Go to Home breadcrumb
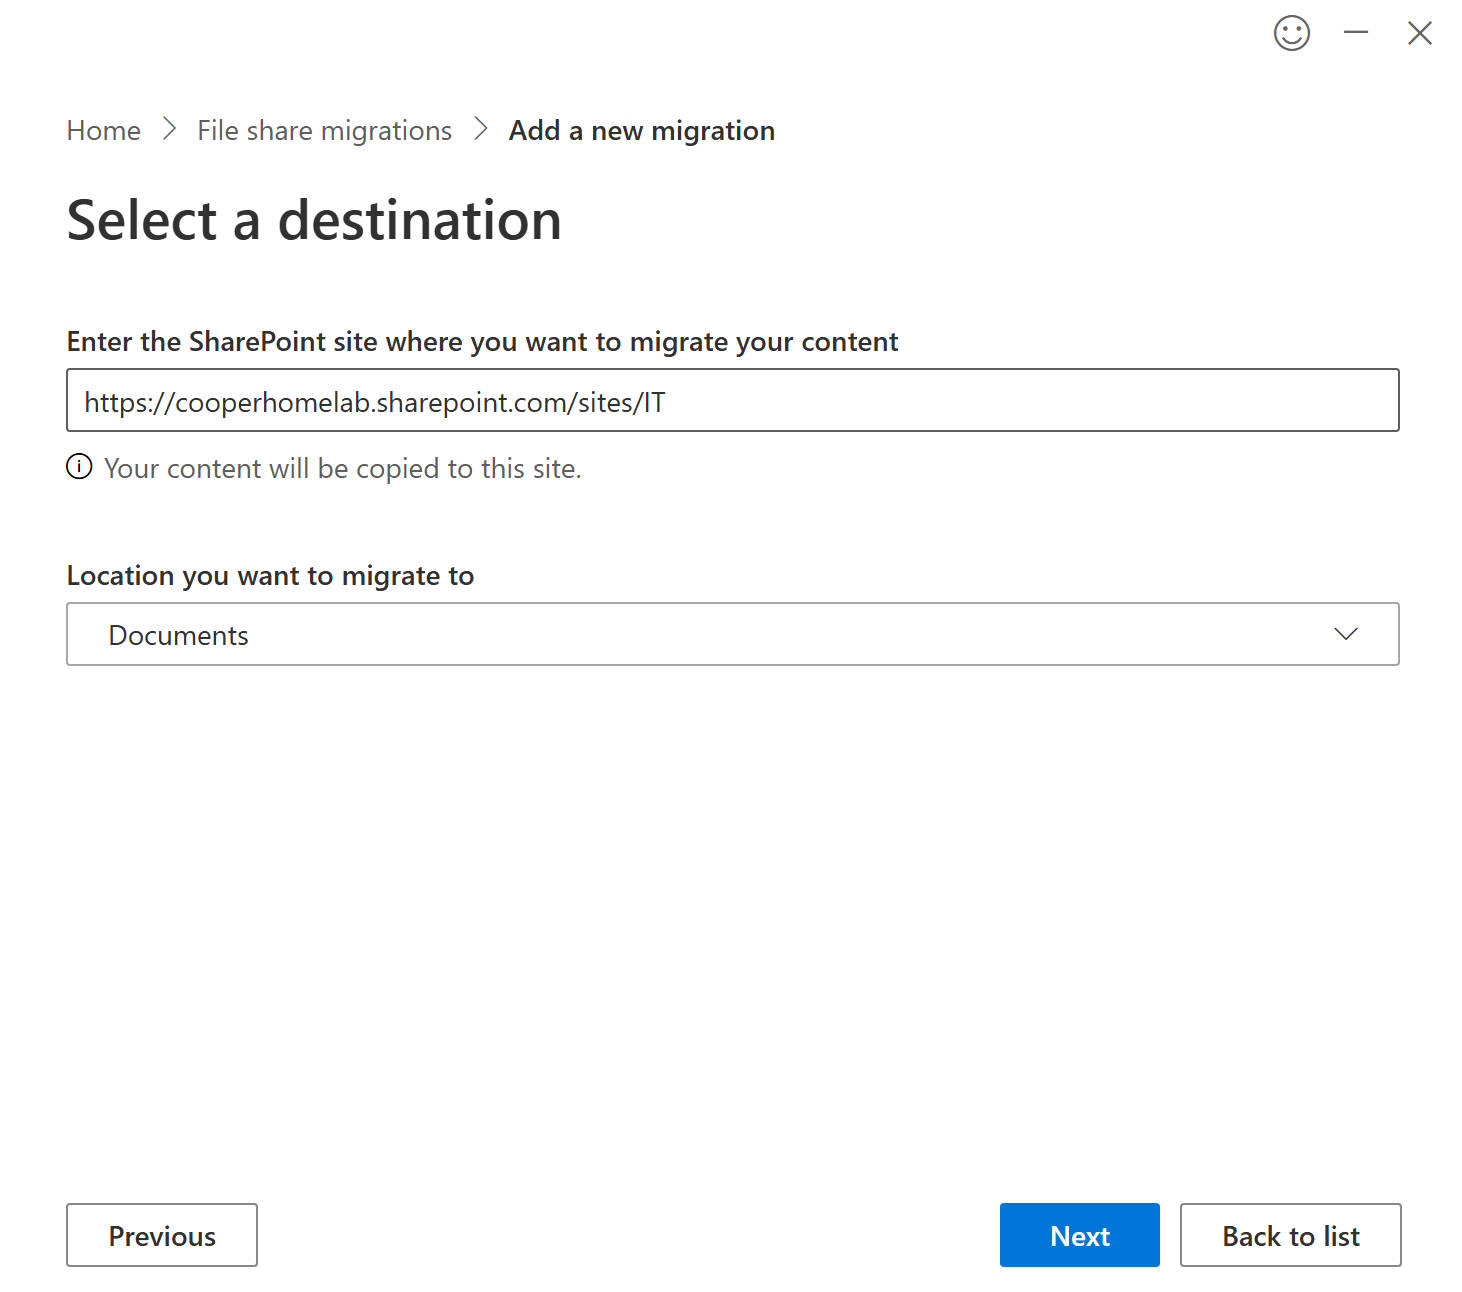Screen dimensions: 1462x1292 click(x=103, y=131)
